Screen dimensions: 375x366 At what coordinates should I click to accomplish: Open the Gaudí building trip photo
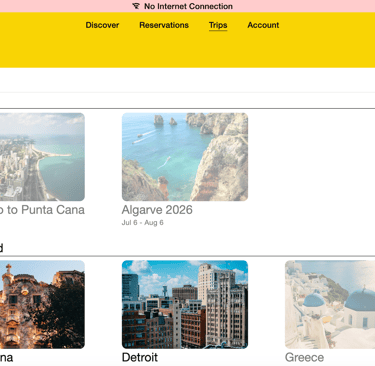coord(42,304)
